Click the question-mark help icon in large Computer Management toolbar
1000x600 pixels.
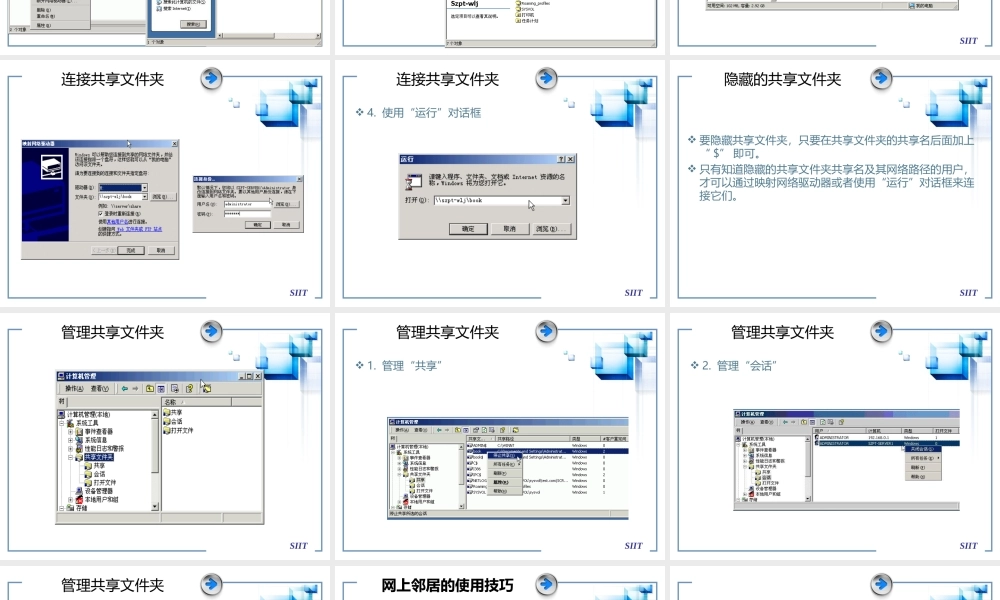coord(189,388)
